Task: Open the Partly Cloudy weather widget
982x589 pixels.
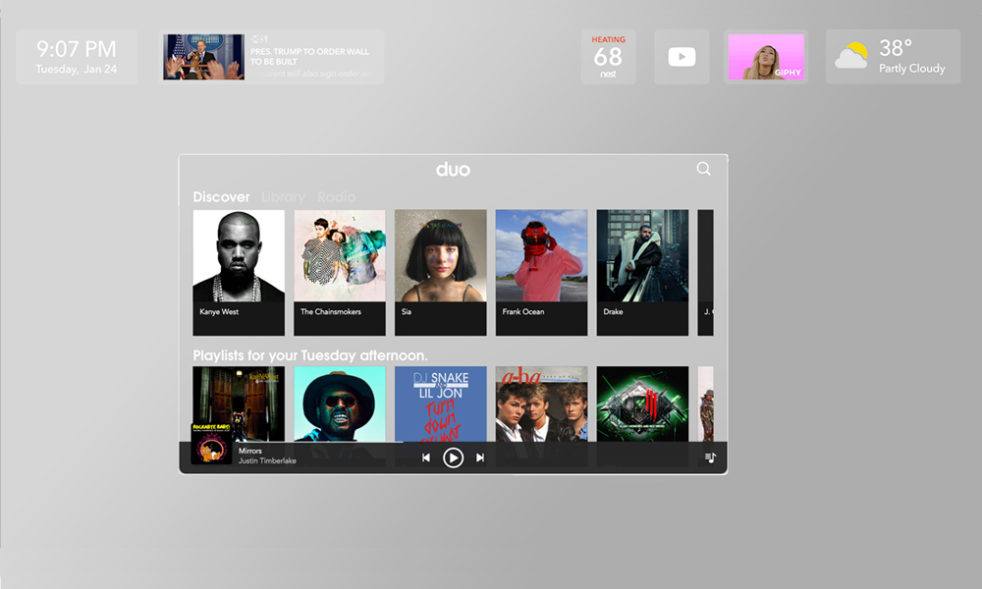Action: click(x=892, y=57)
